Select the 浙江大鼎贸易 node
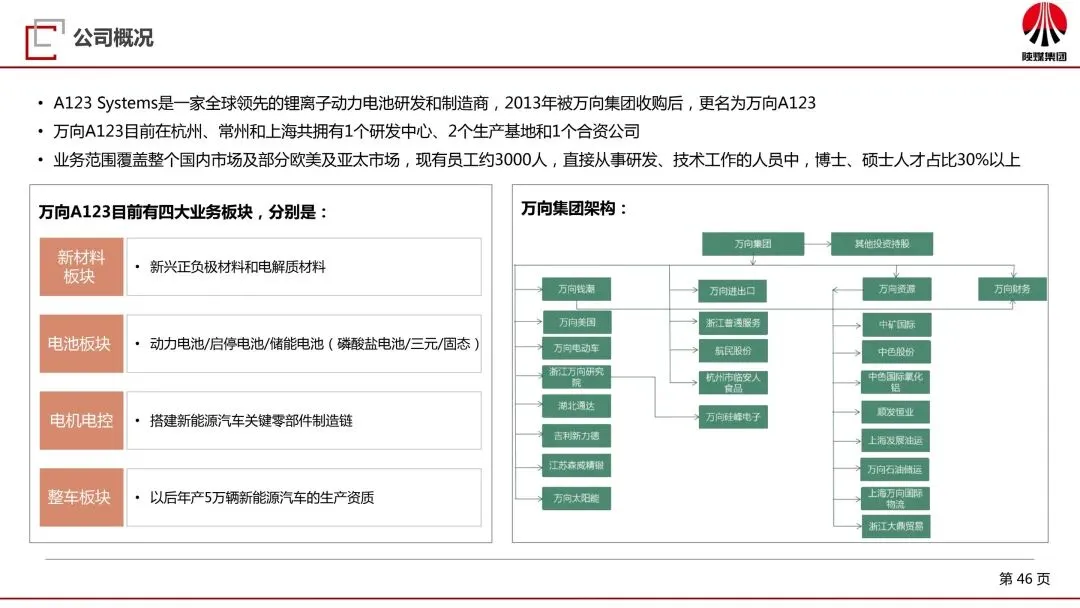This screenshot has width=1080, height=608. [895, 527]
